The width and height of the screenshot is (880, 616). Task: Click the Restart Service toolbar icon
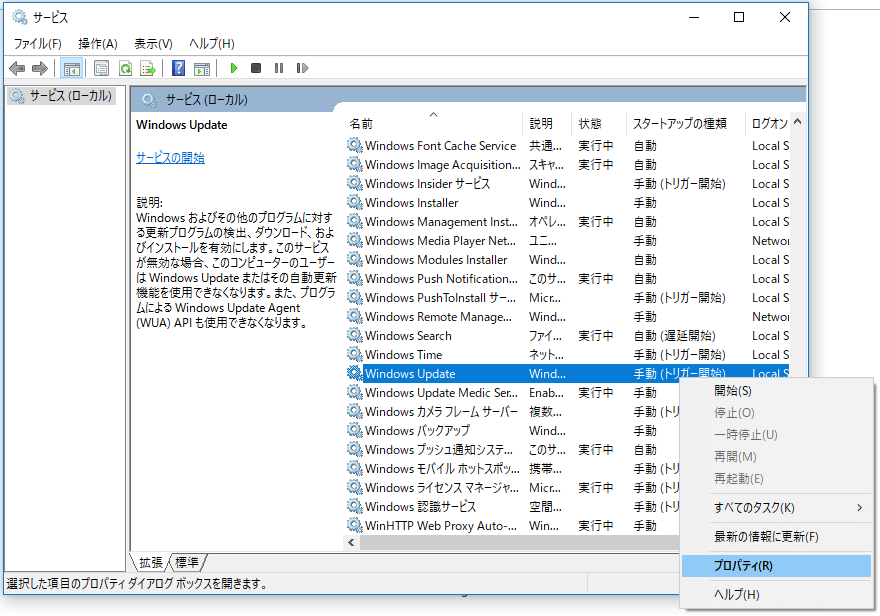click(x=301, y=68)
